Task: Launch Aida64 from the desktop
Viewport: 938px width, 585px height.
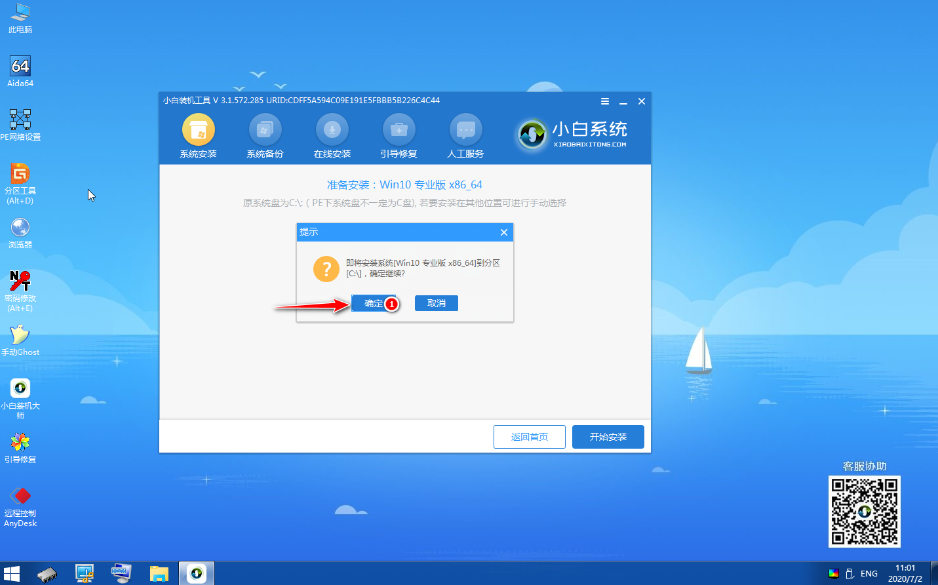Action: click(20, 71)
